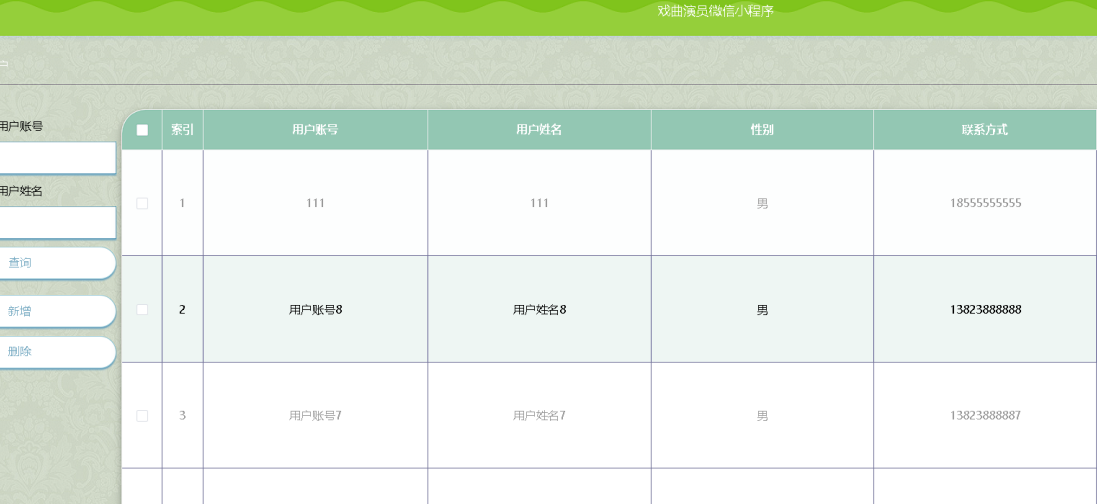Click the 用户账号7 account cell
The height and width of the screenshot is (504, 1097).
[x=316, y=416]
